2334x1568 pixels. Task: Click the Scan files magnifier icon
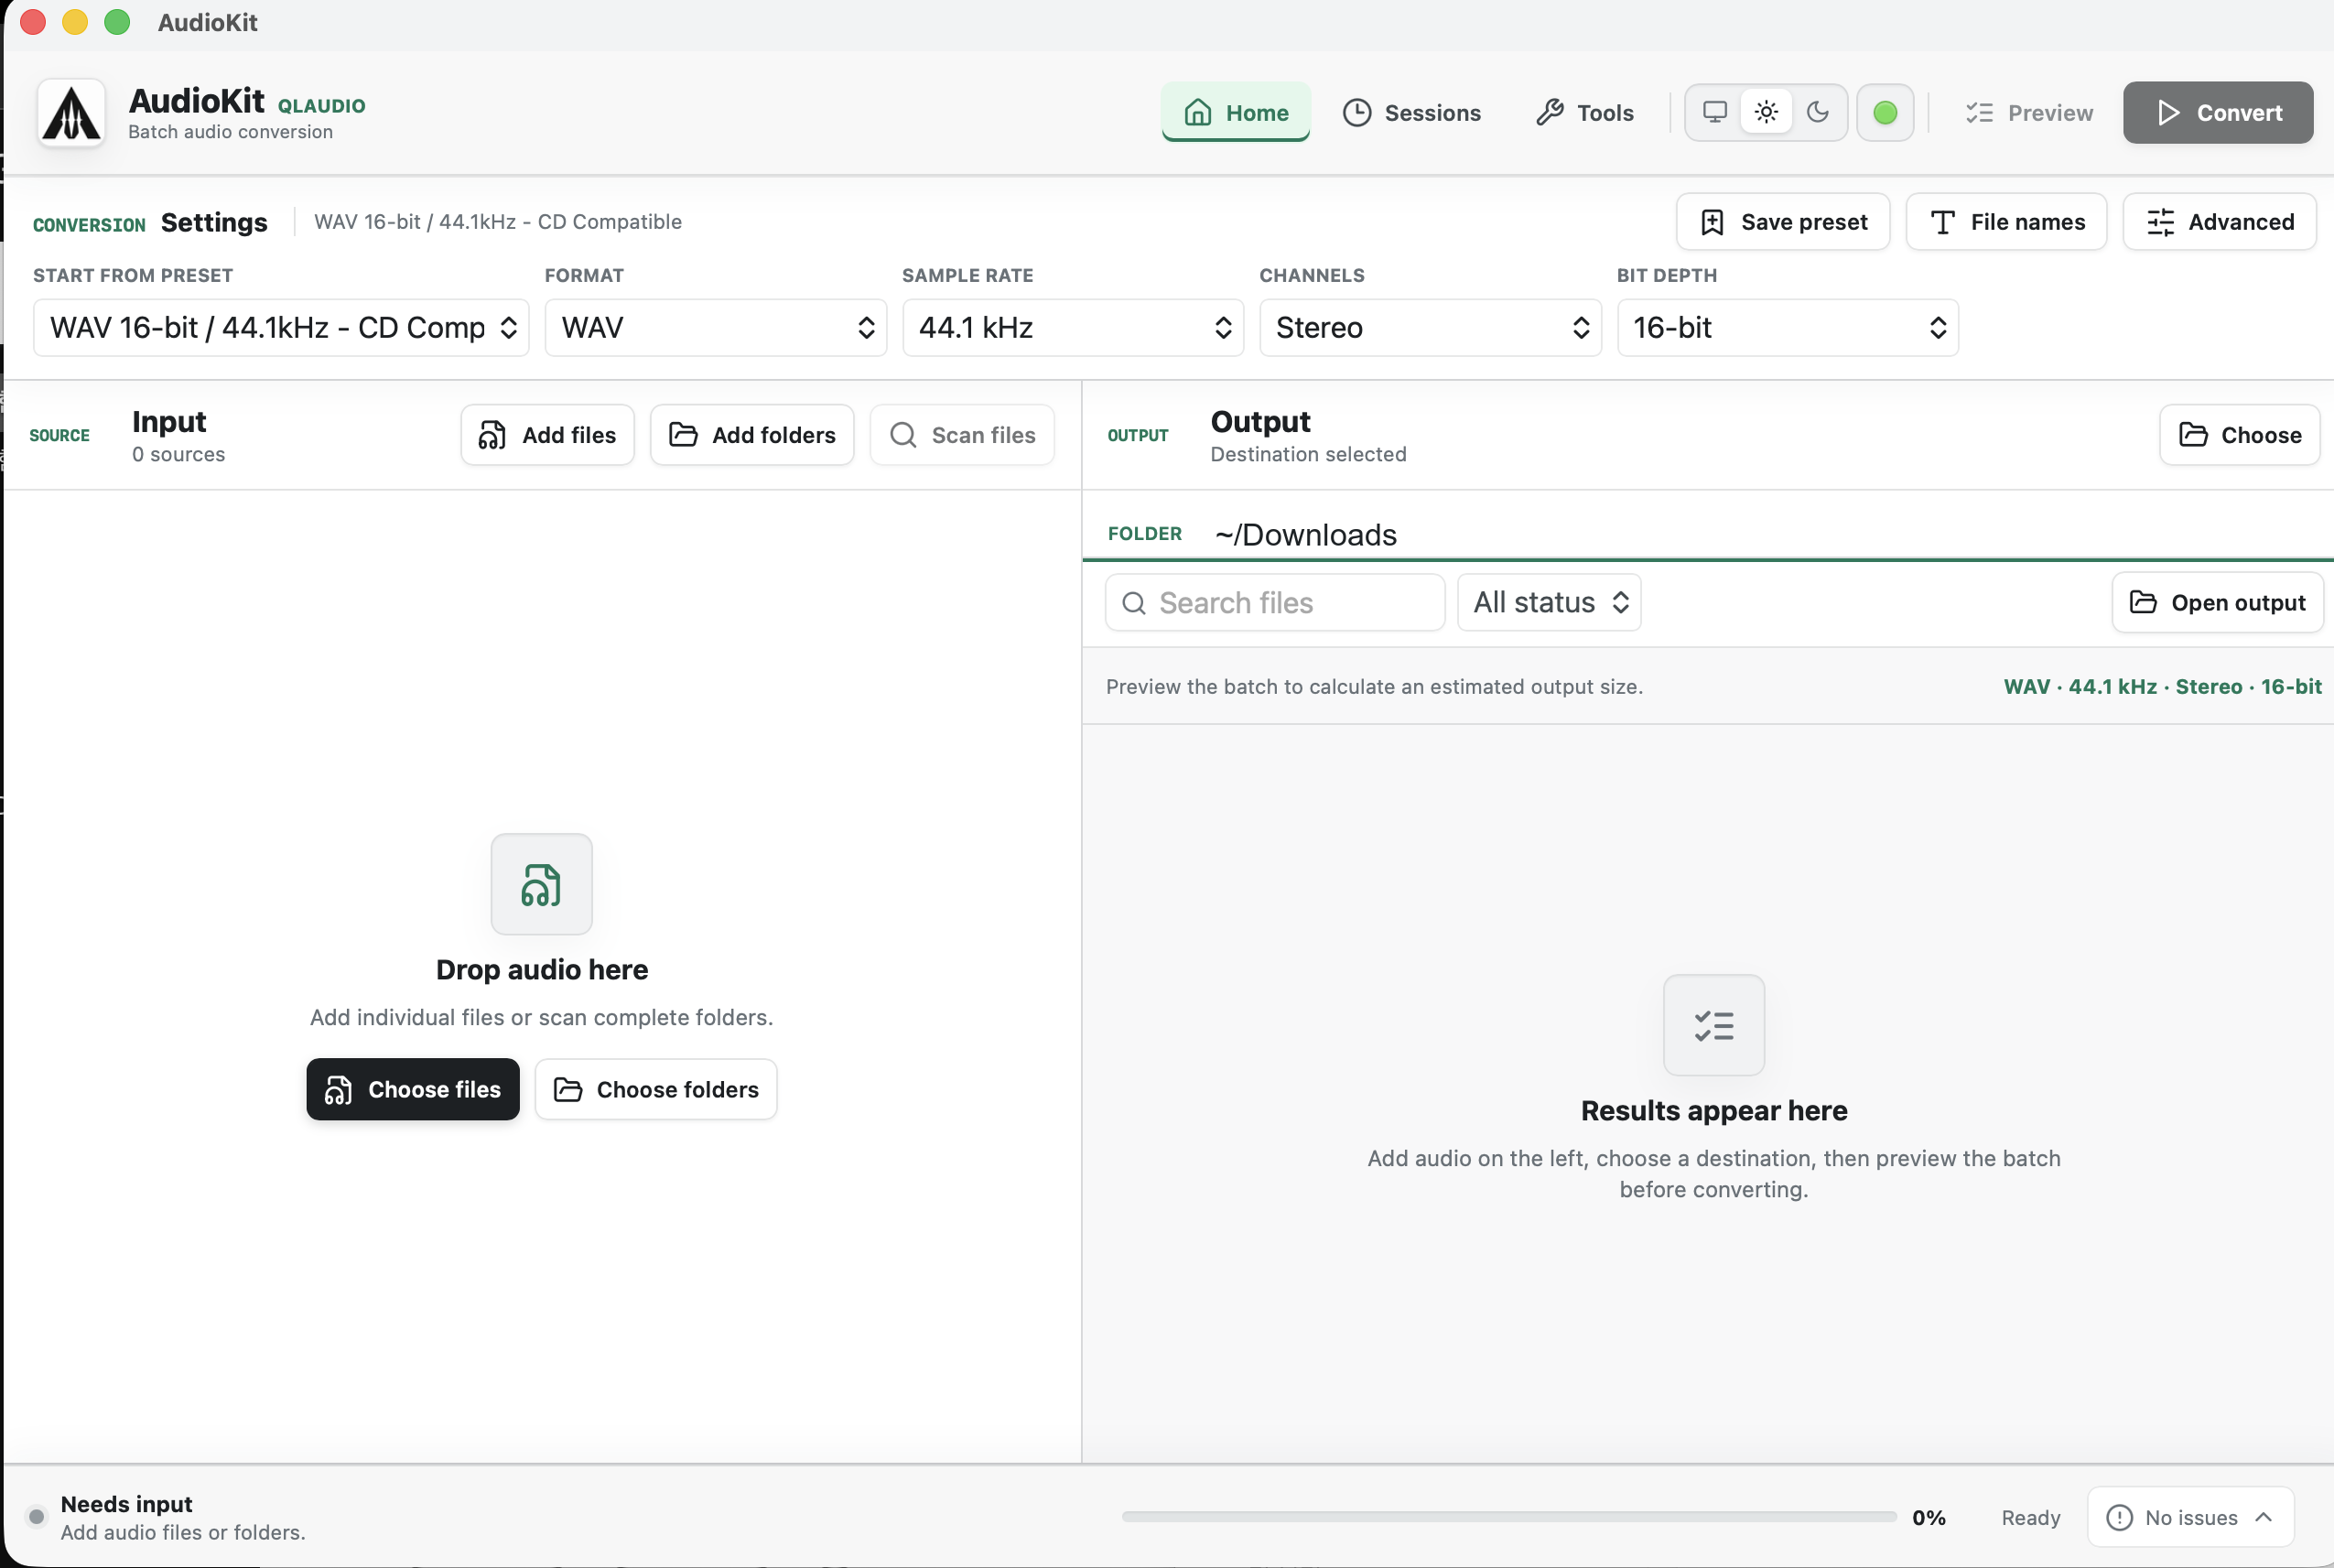903,435
